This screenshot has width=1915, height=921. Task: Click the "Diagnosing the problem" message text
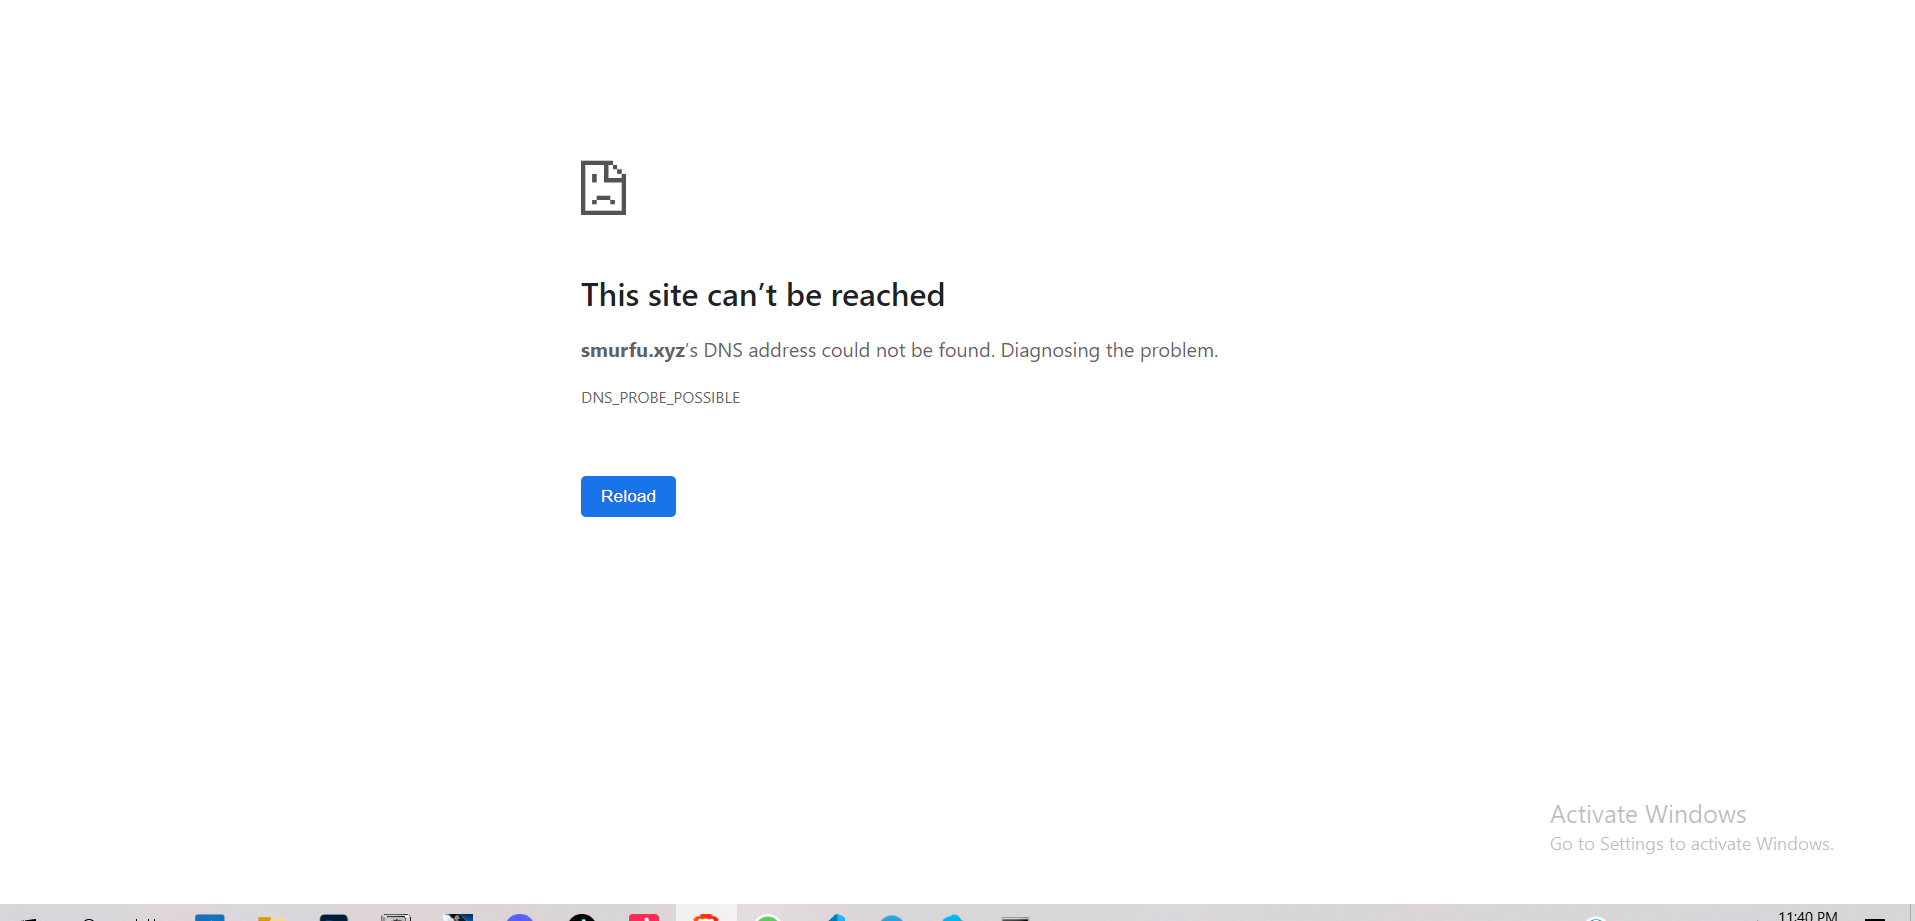coord(1109,351)
